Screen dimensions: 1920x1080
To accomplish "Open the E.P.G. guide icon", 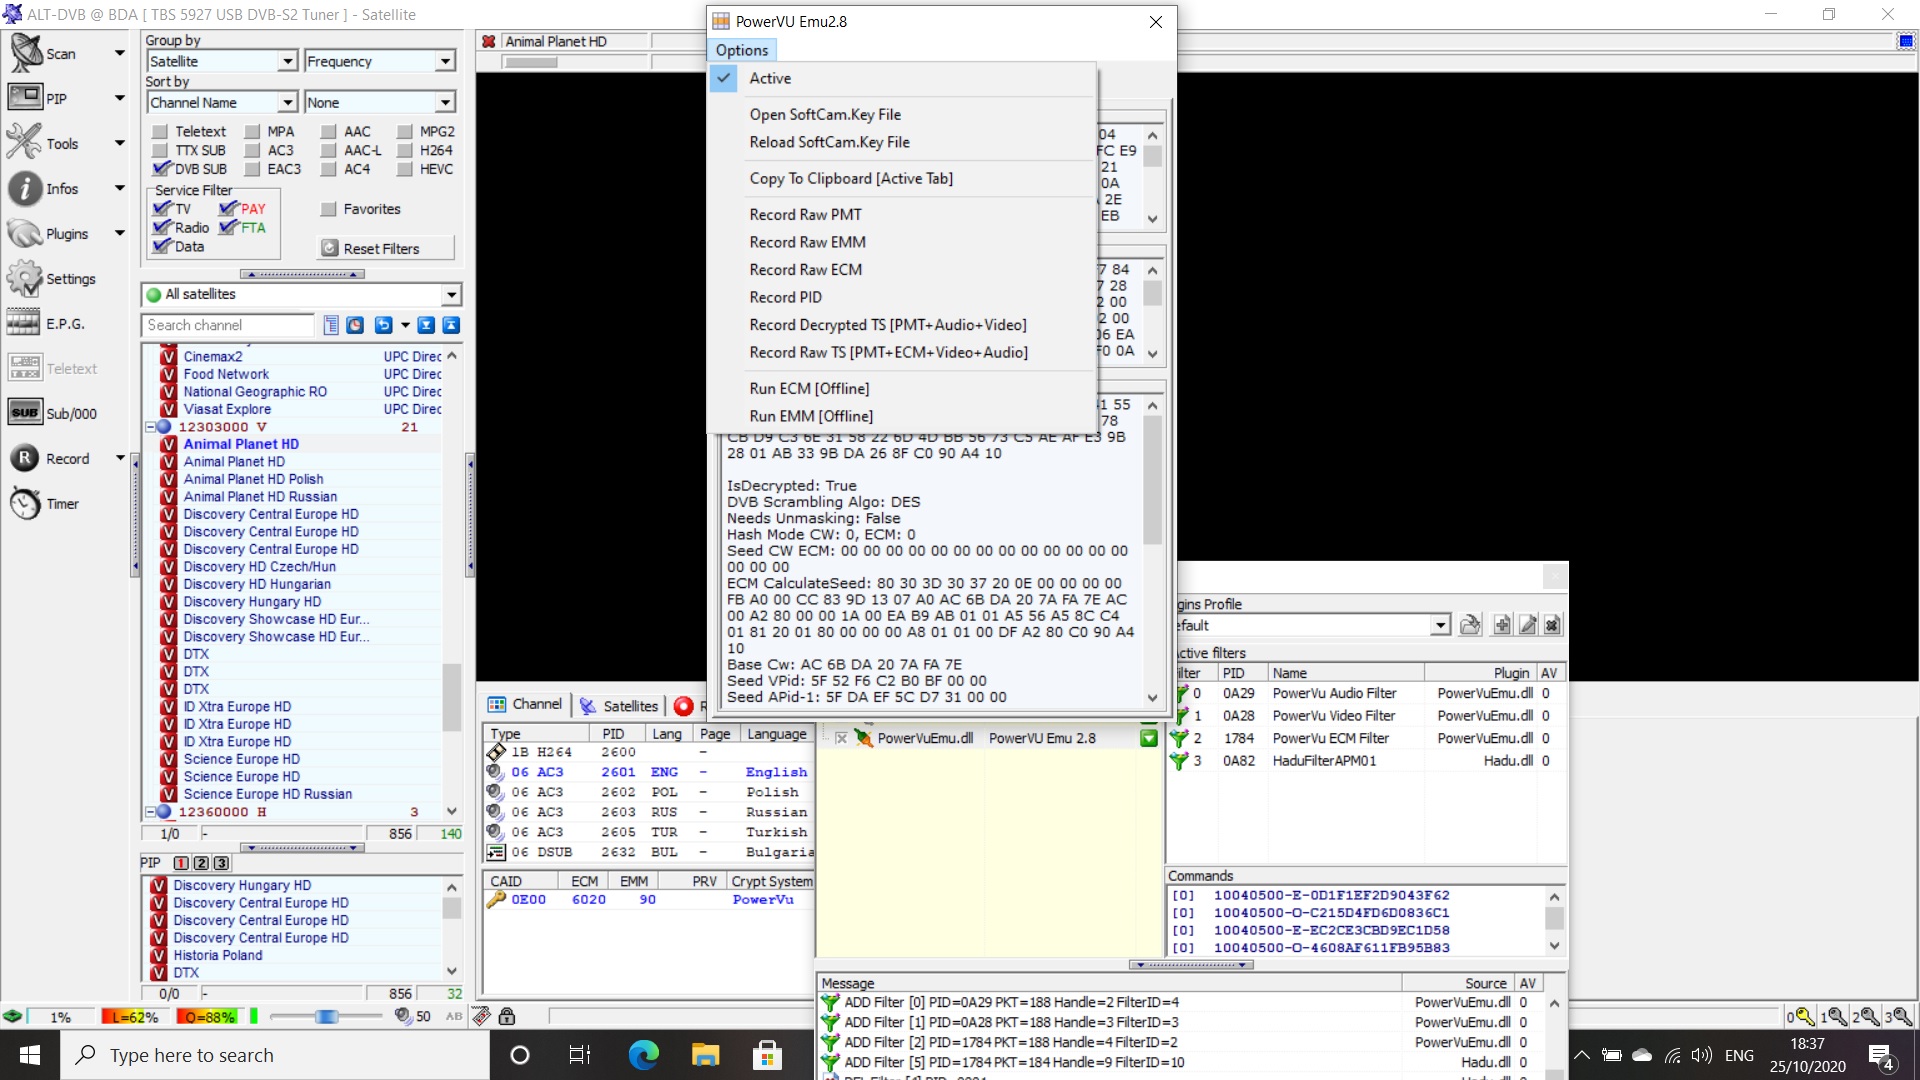I will [x=25, y=323].
